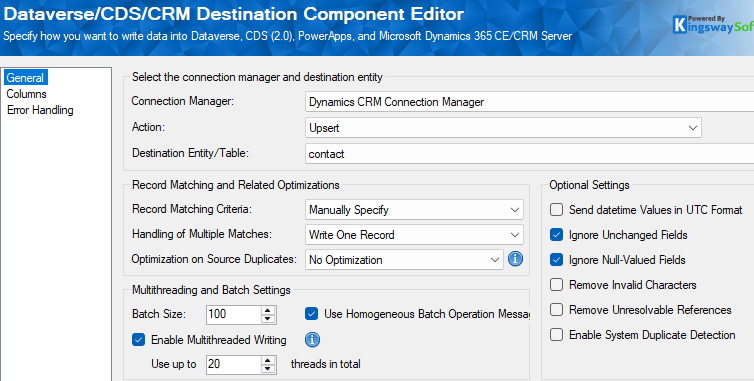Check Remove Unresolvable References

click(556, 310)
